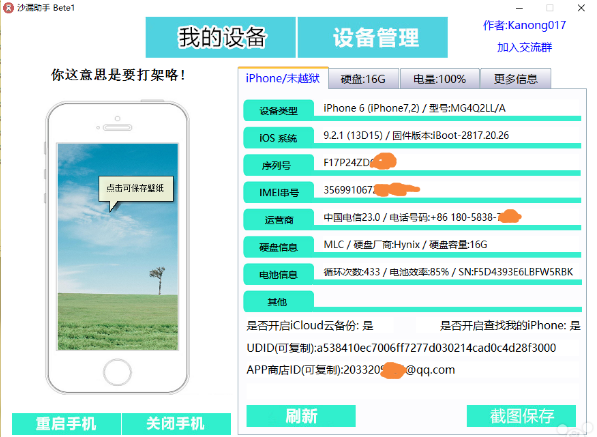Click the 硬盘信息 label
Viewport: 597px width, 437px height.
pos(279,247)
